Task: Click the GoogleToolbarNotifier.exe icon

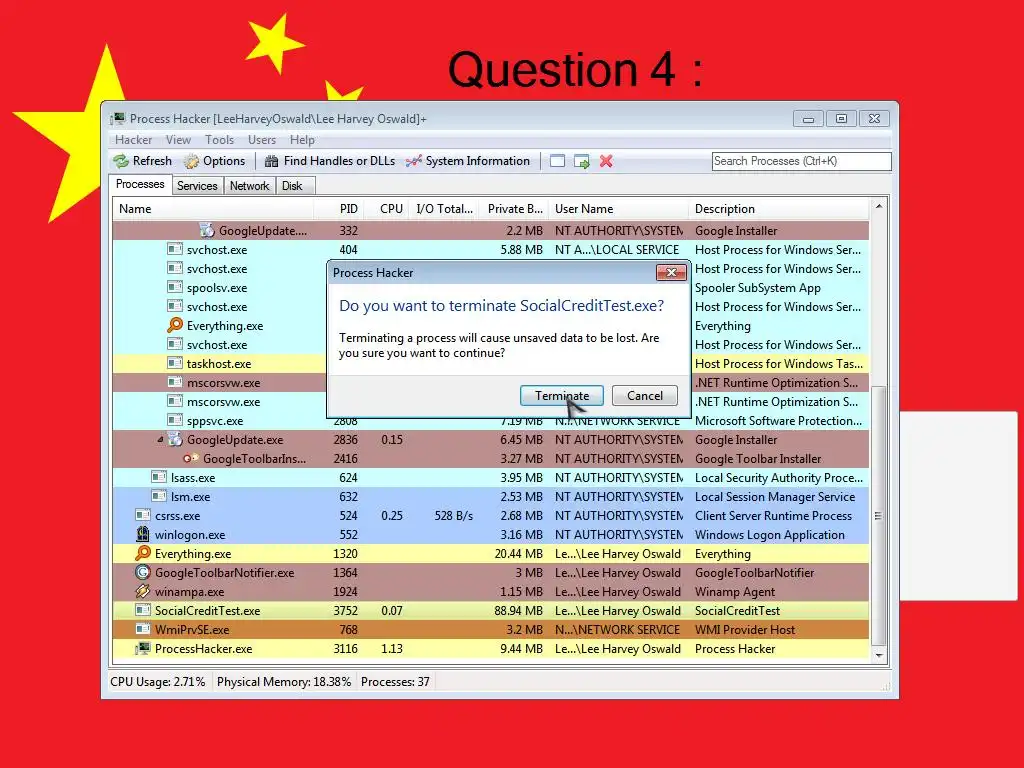Action: pyautogui.click(x=142, y=572)
